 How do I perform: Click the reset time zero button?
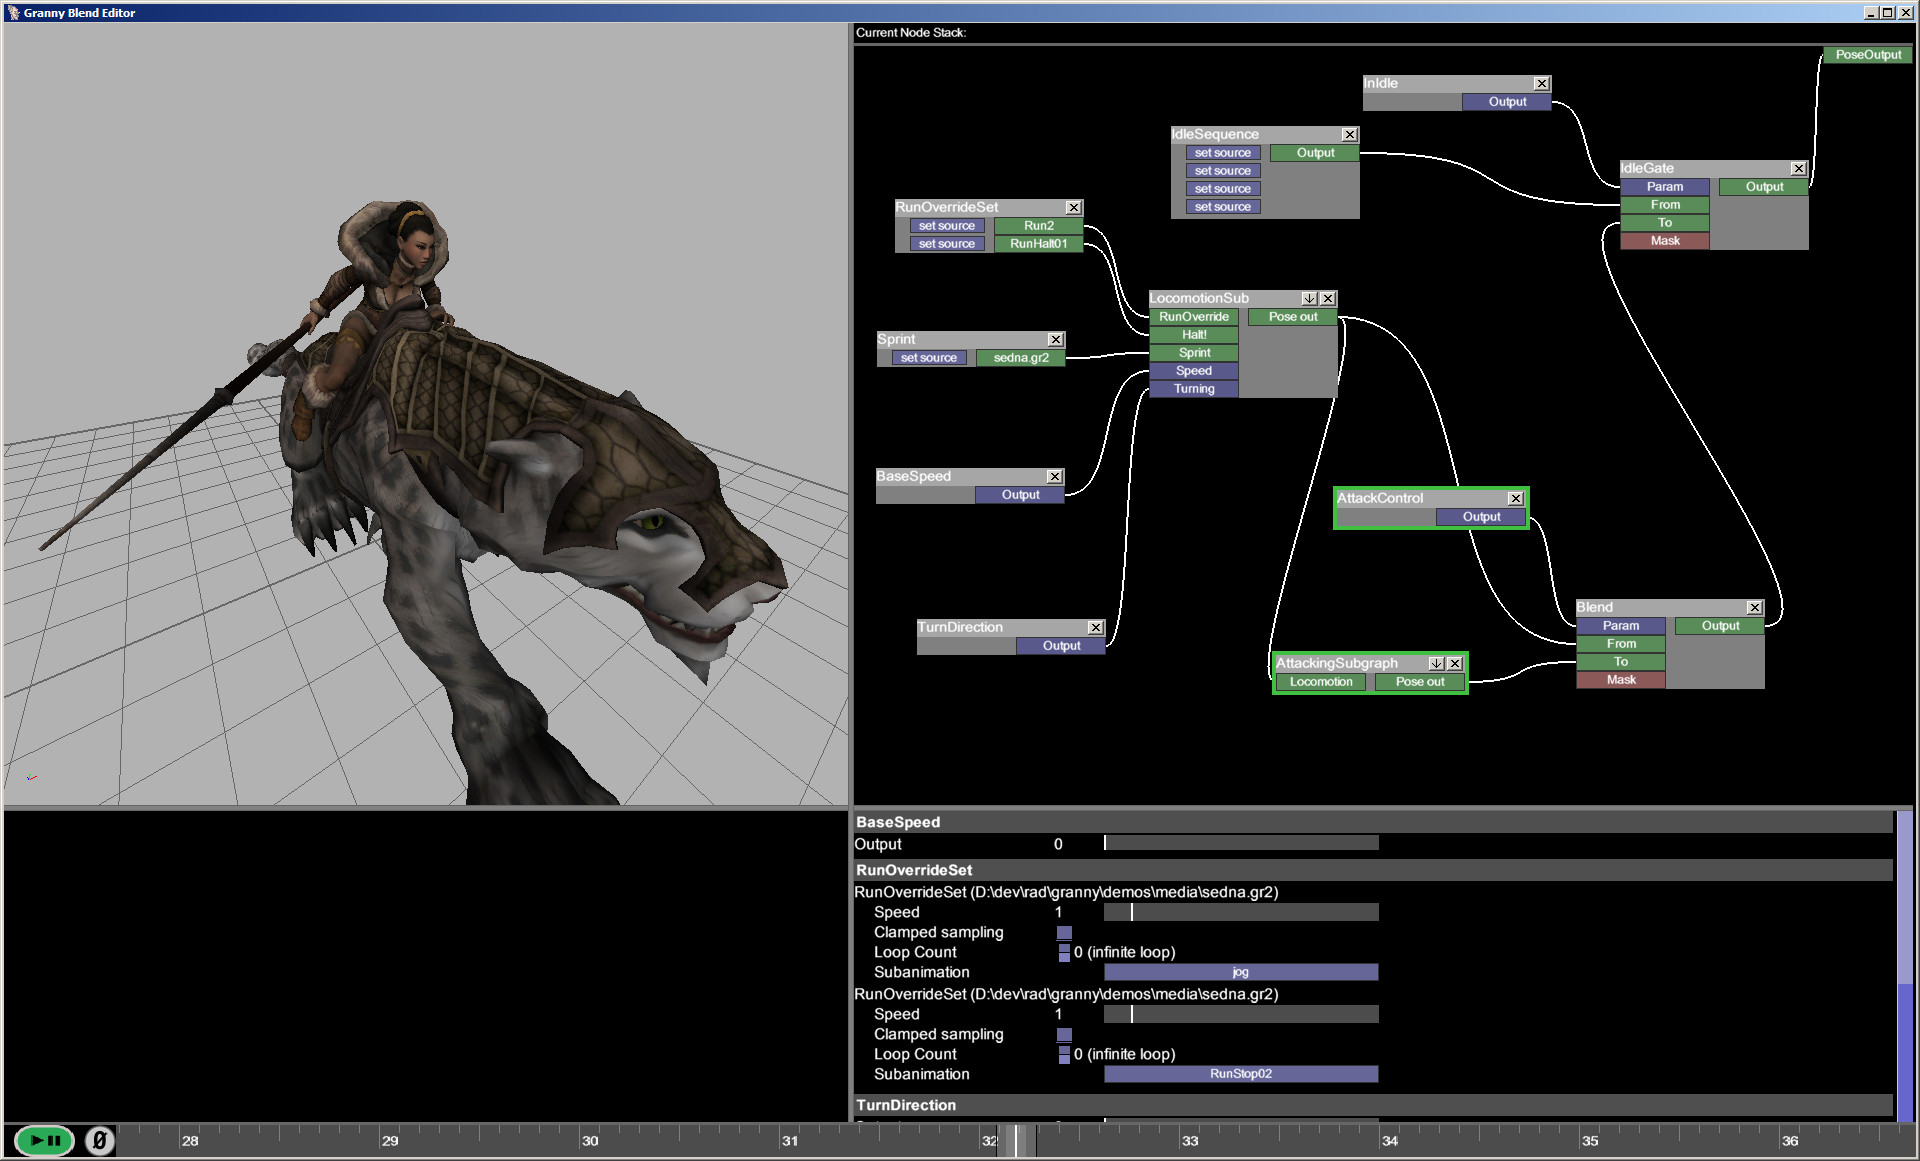pos(100,1140)
